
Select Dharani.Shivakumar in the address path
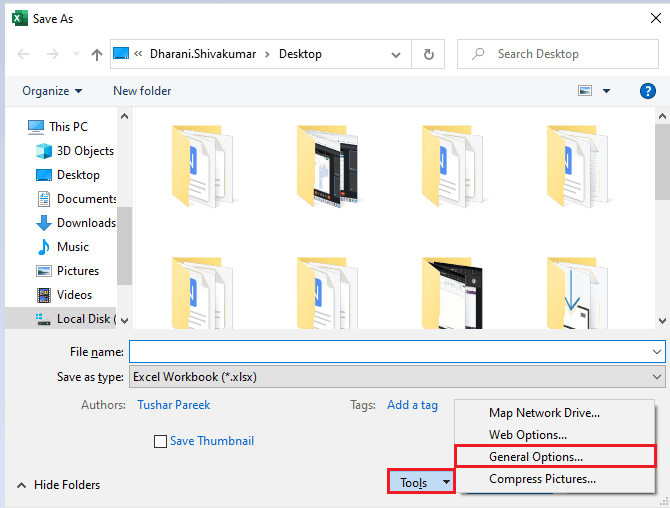(203, 54)
